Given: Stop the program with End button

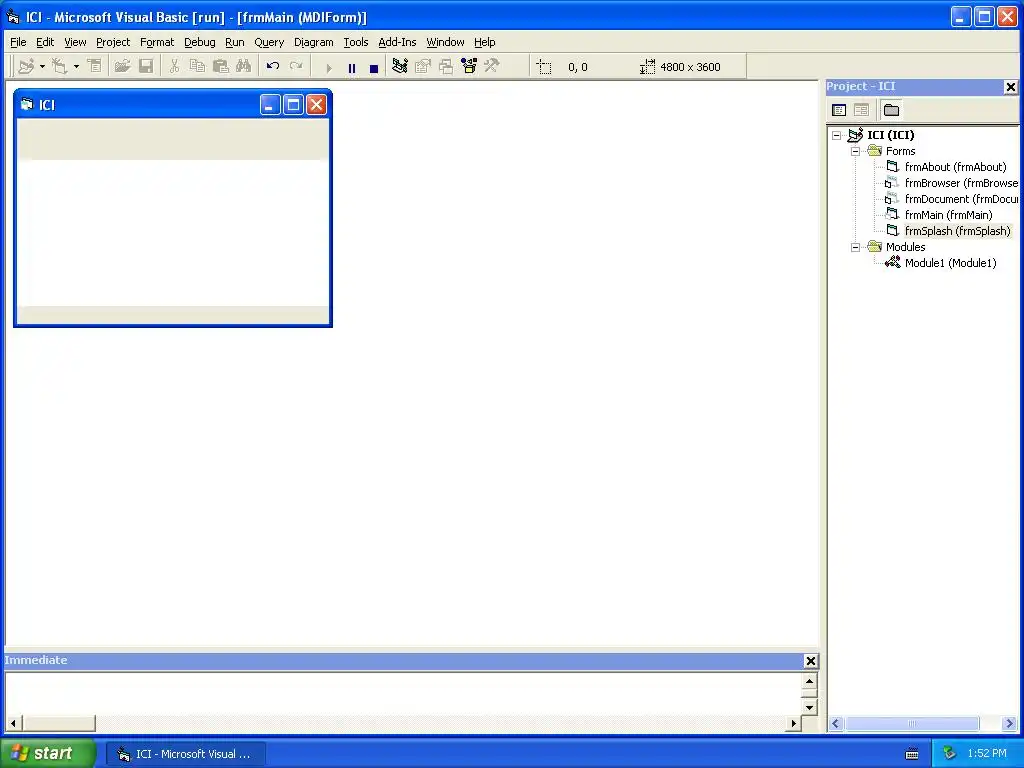Looking at the screenshot, I should 374,67.
